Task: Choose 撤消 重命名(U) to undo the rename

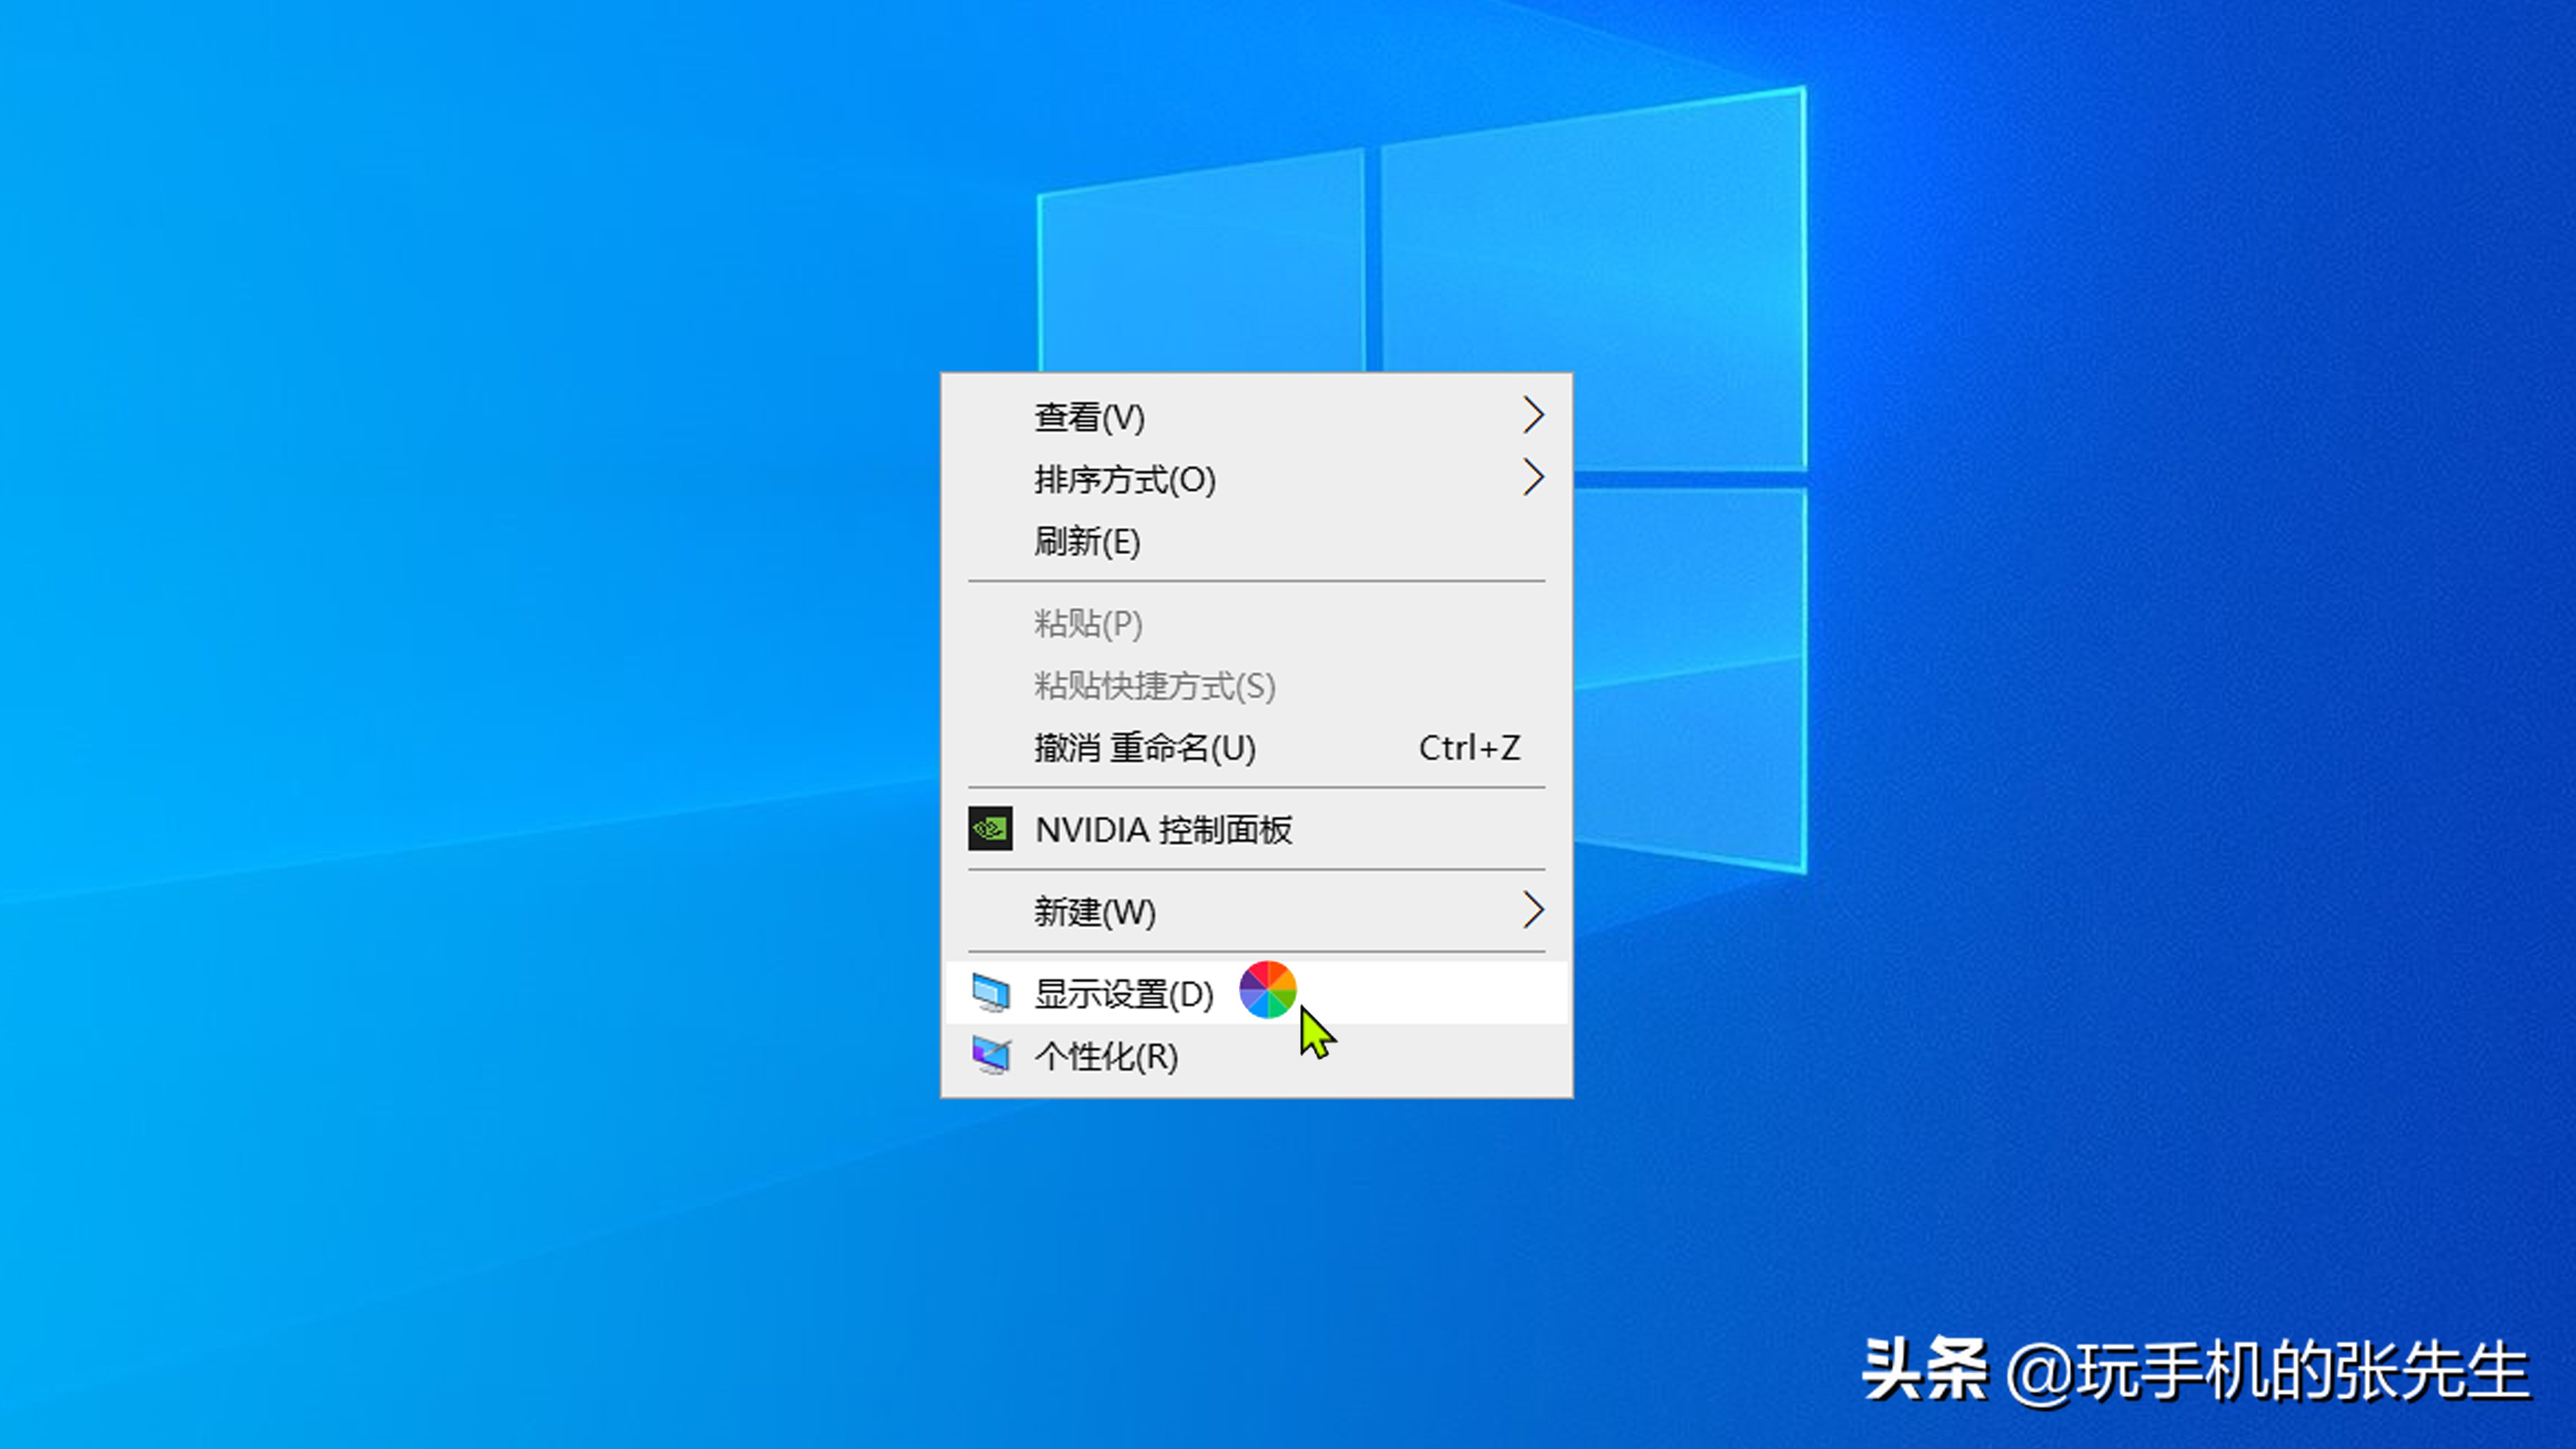Action: coord(1256,747)
